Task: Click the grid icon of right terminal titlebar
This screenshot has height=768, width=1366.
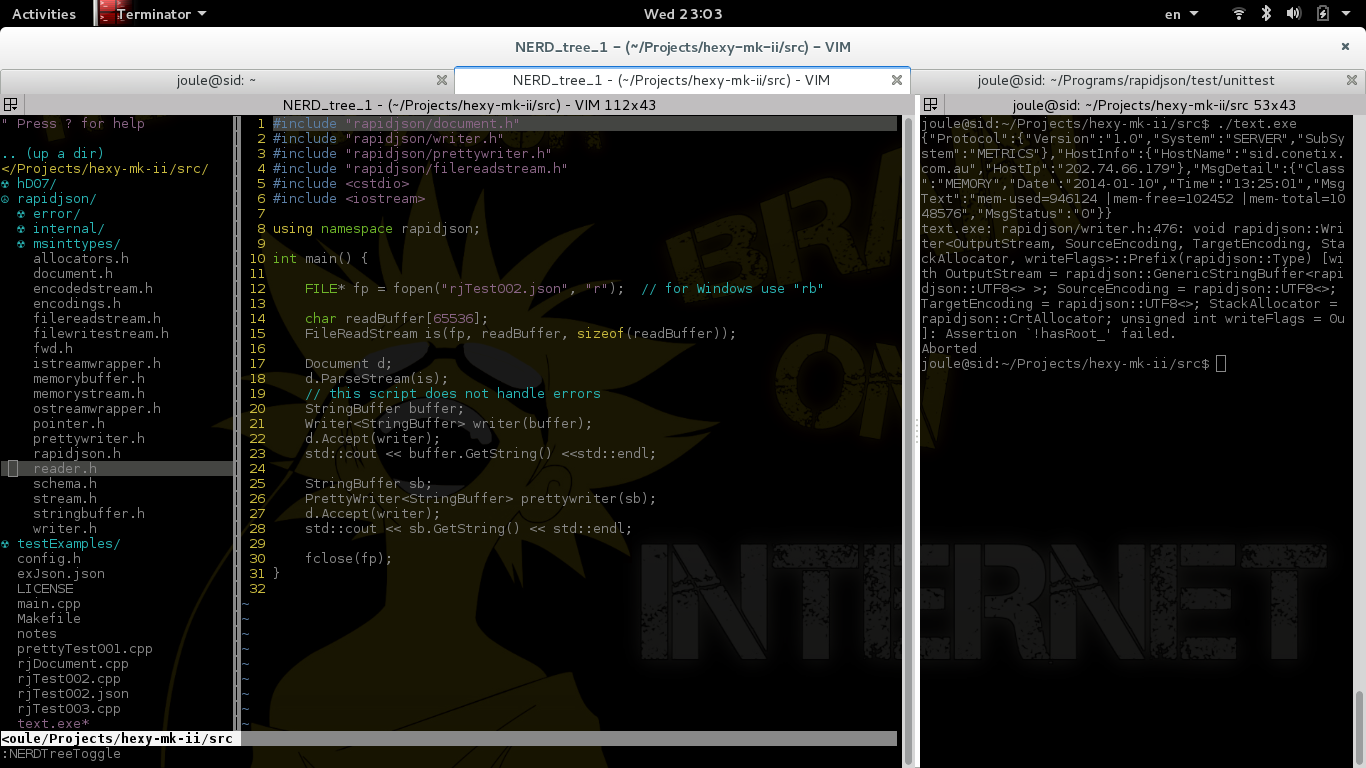Action: click(930, 104)
